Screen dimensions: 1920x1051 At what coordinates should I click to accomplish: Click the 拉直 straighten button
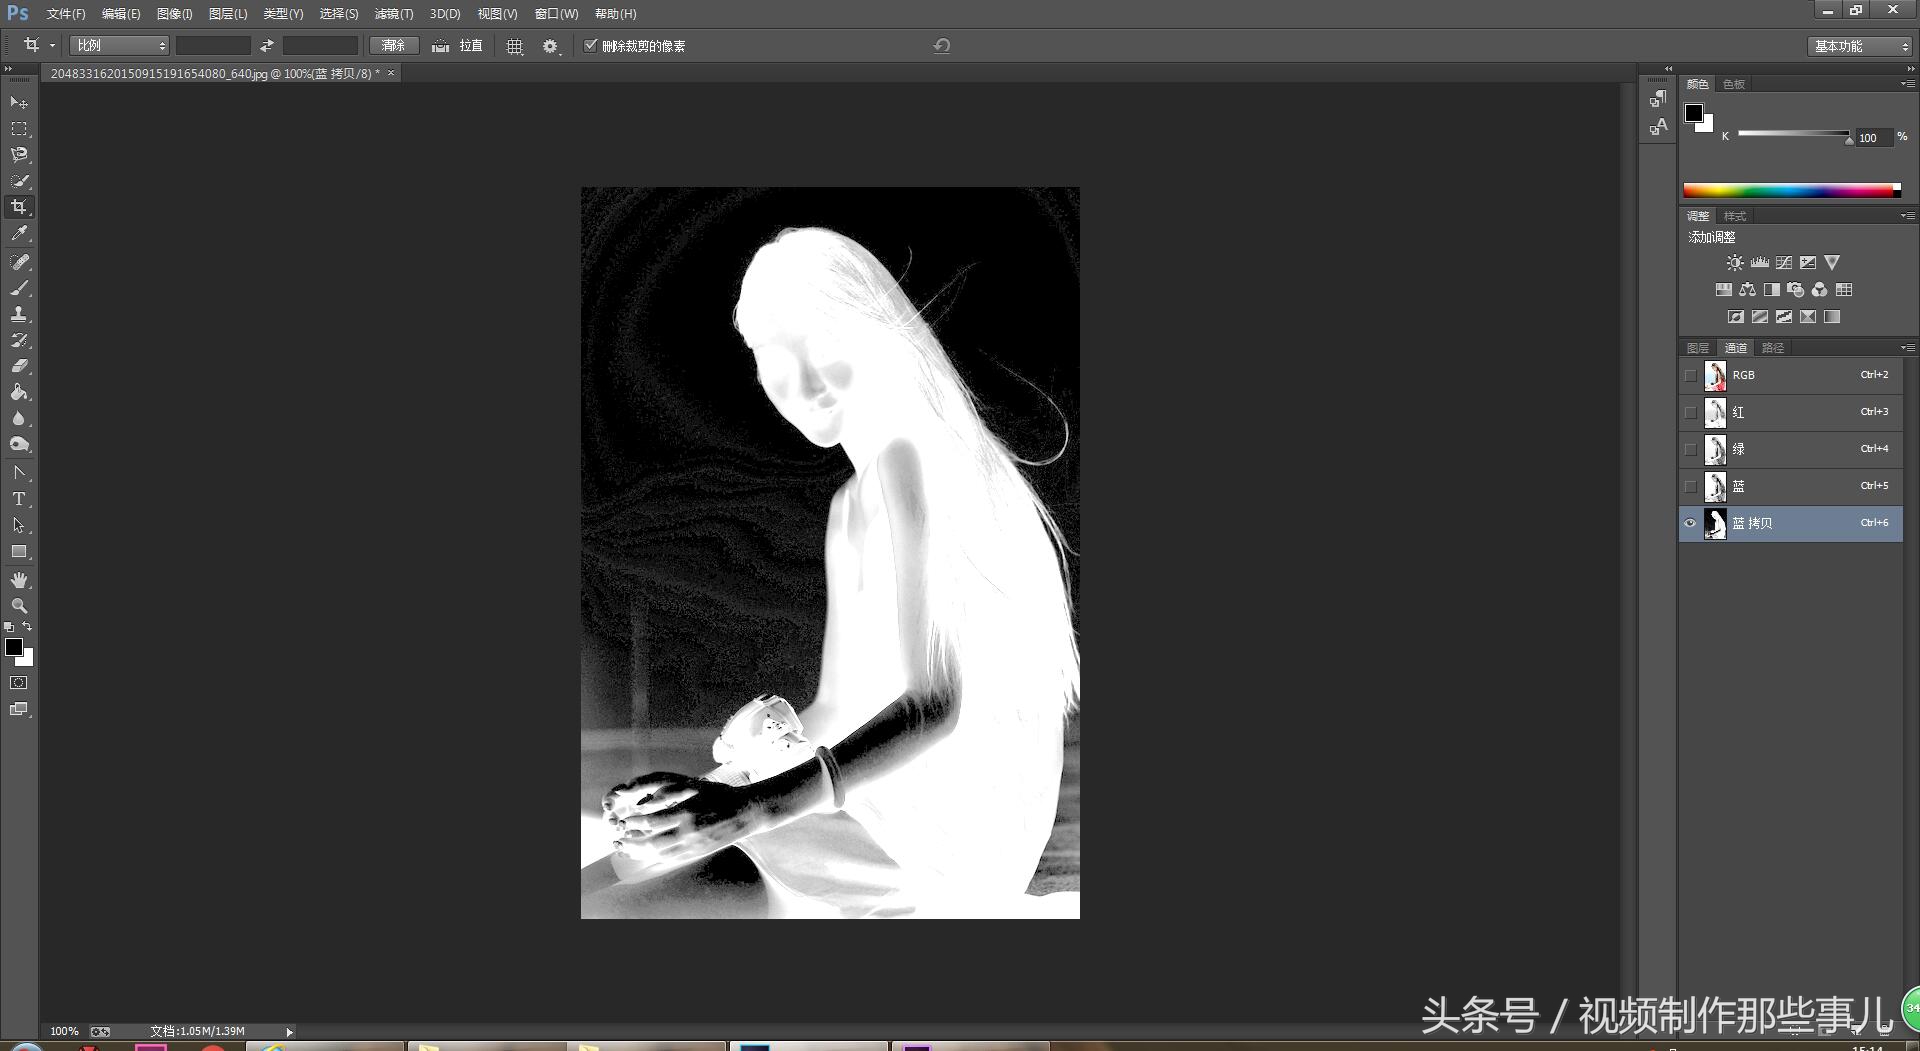[459, 46]
